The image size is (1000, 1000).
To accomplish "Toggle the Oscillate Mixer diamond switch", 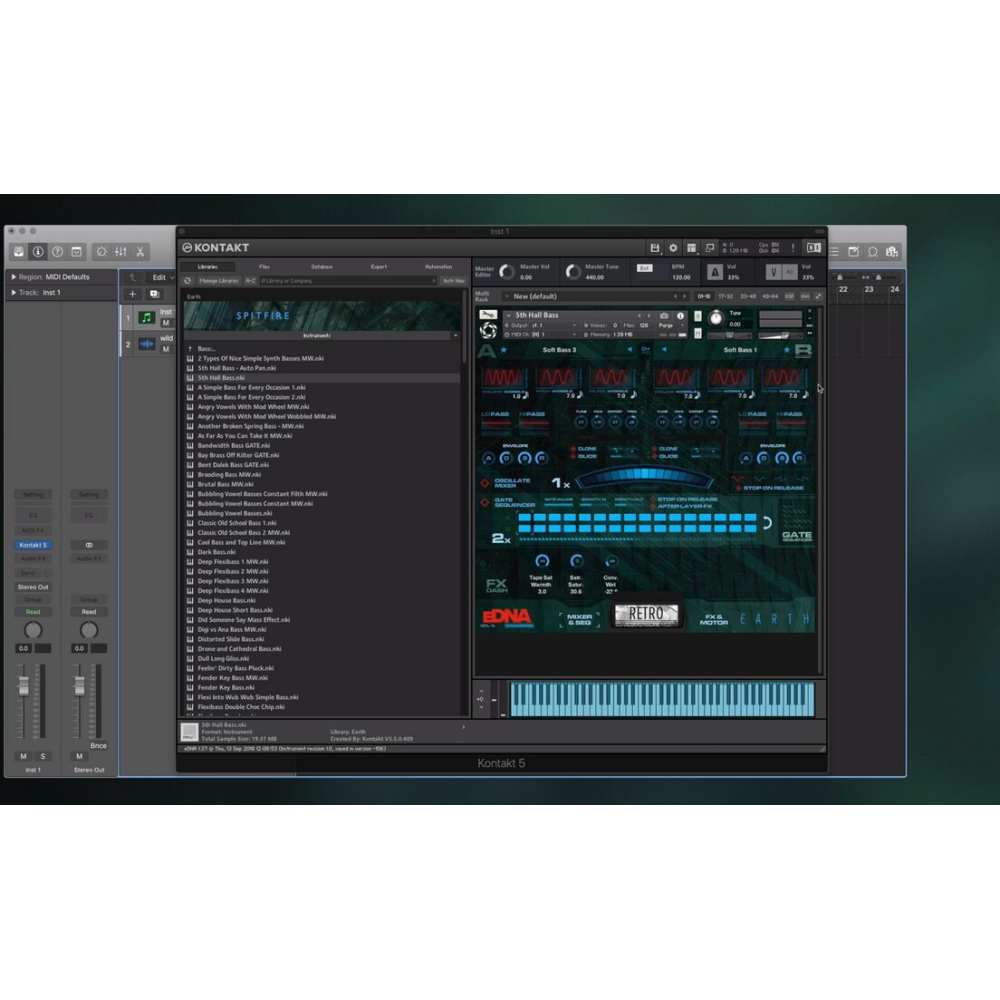I will (485, 483).
